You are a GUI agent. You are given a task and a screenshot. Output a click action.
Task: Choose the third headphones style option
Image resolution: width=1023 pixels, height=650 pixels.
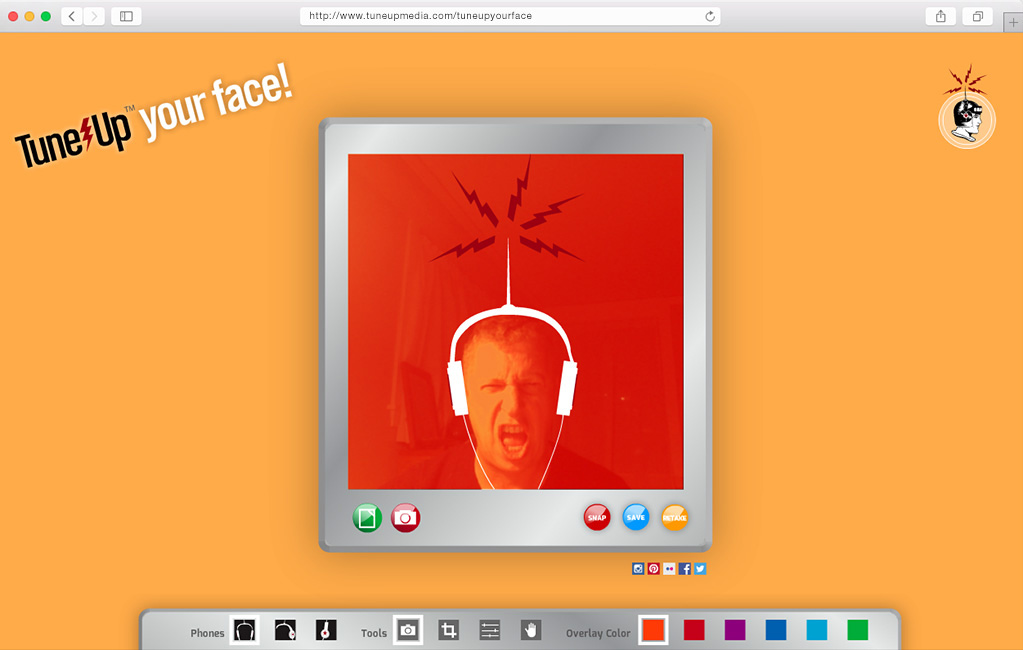coord(326,630)
